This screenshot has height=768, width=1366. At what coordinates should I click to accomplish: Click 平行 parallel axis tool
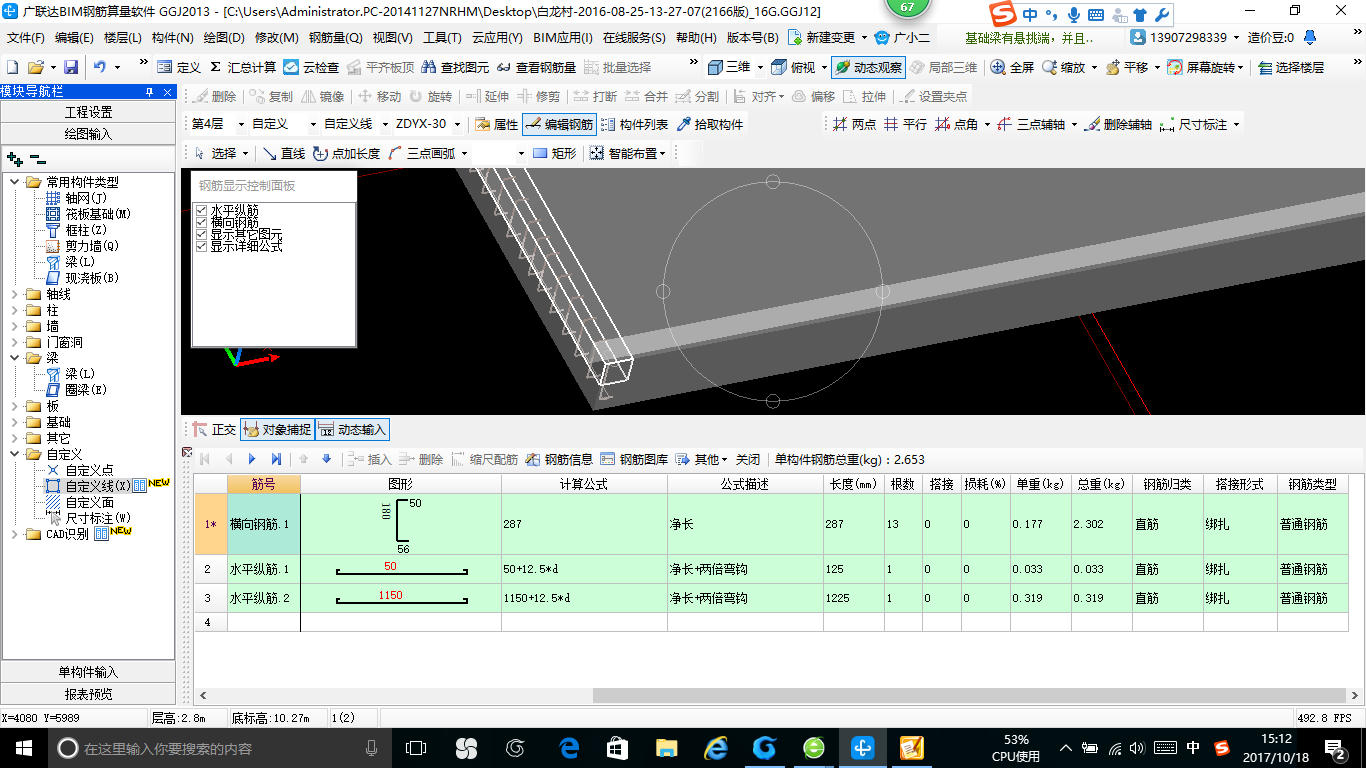(x=905, y=125)
